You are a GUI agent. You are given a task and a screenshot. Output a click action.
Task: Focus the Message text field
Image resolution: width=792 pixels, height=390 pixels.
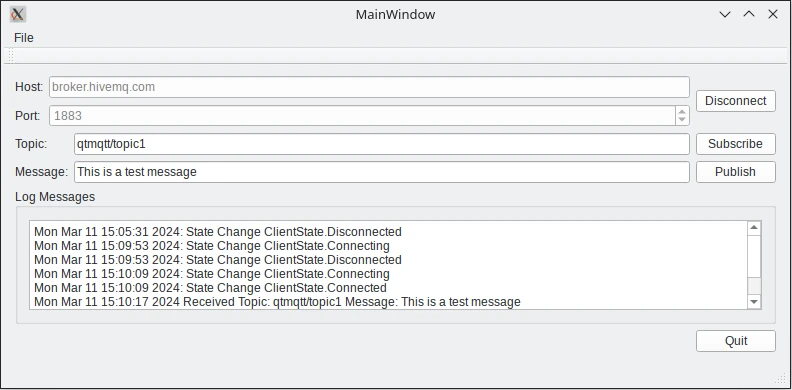[381, 172]
